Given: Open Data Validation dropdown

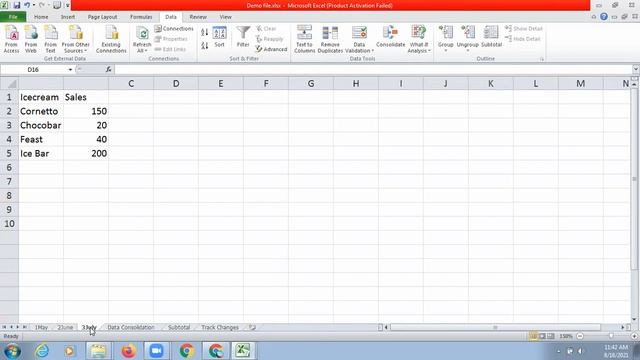Looking at the screenshot, I should coord(359,39).
